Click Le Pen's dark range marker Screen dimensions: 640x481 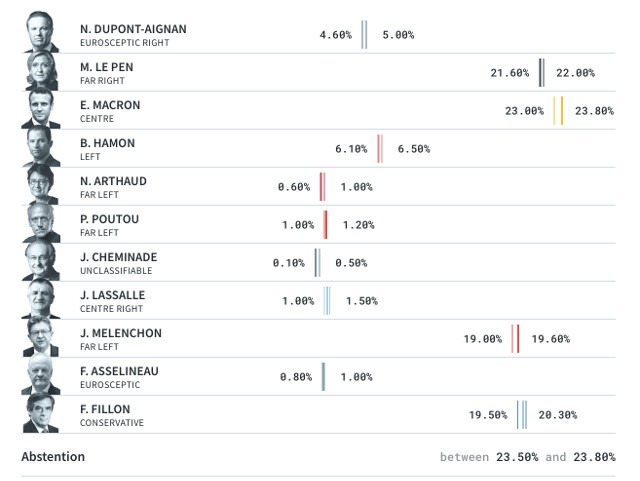click(542, 73)
